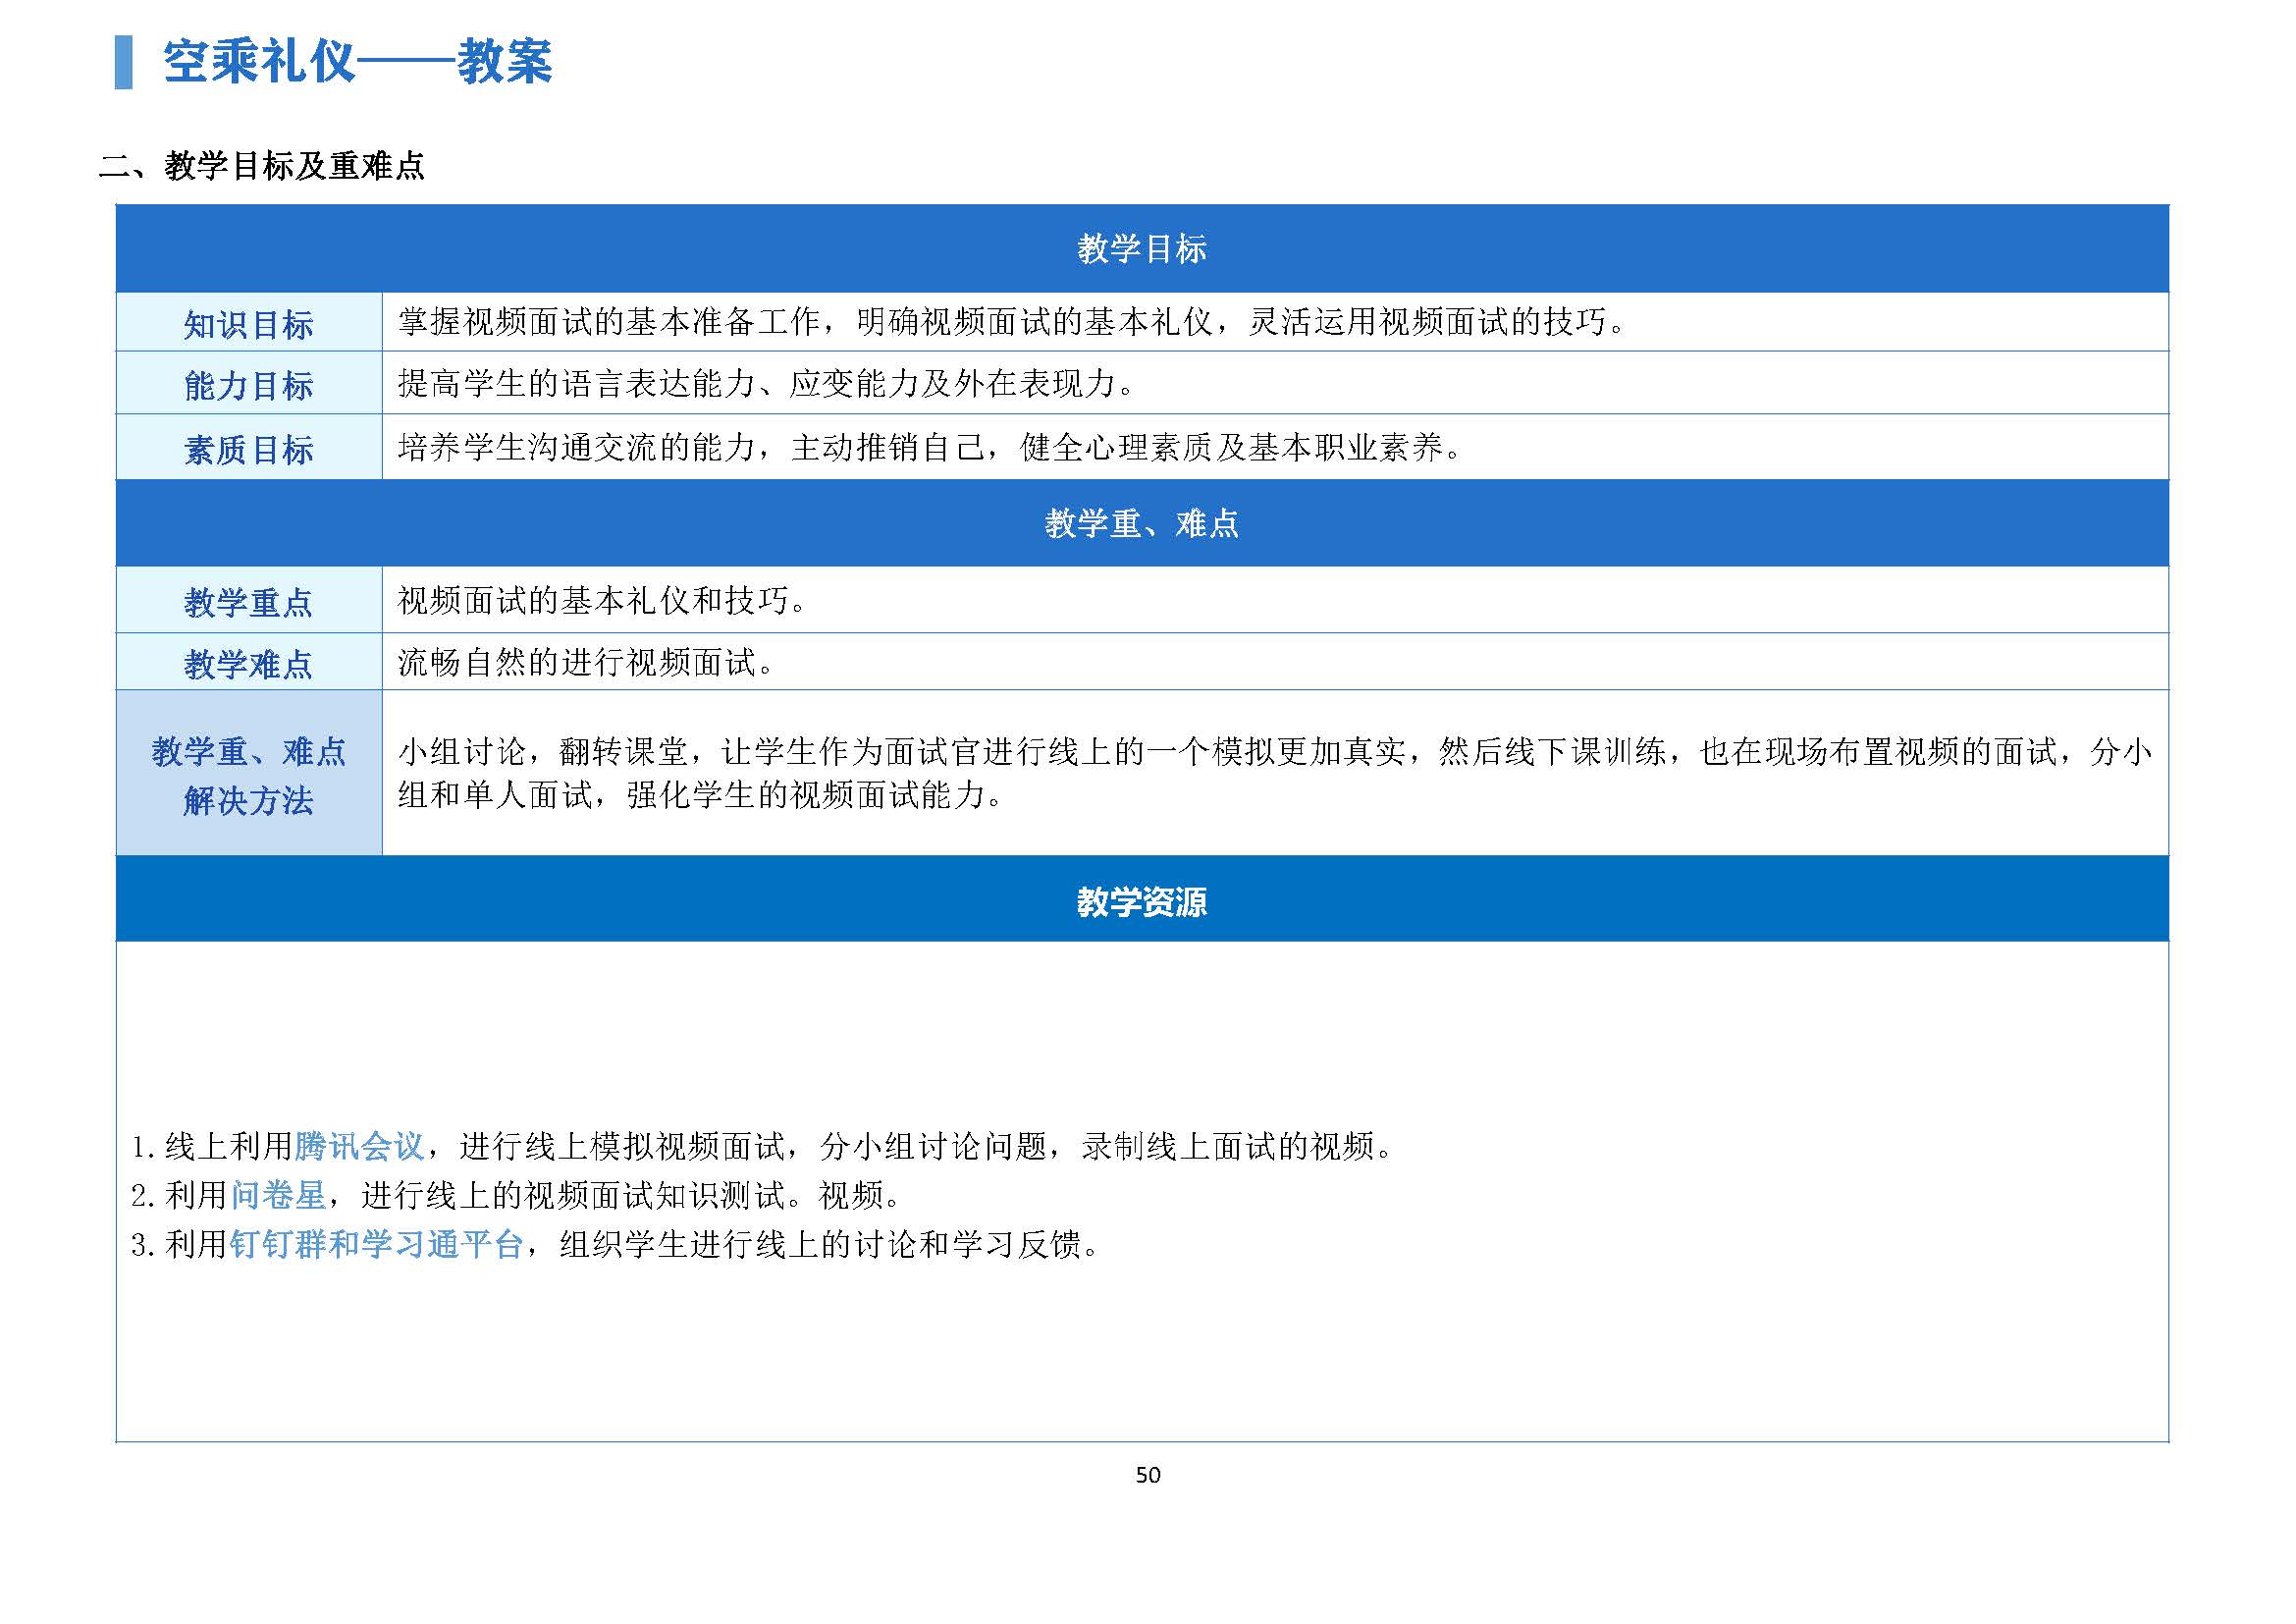Click the text starting 掌握视频面试的基本准备工作

click(1013, 322)
